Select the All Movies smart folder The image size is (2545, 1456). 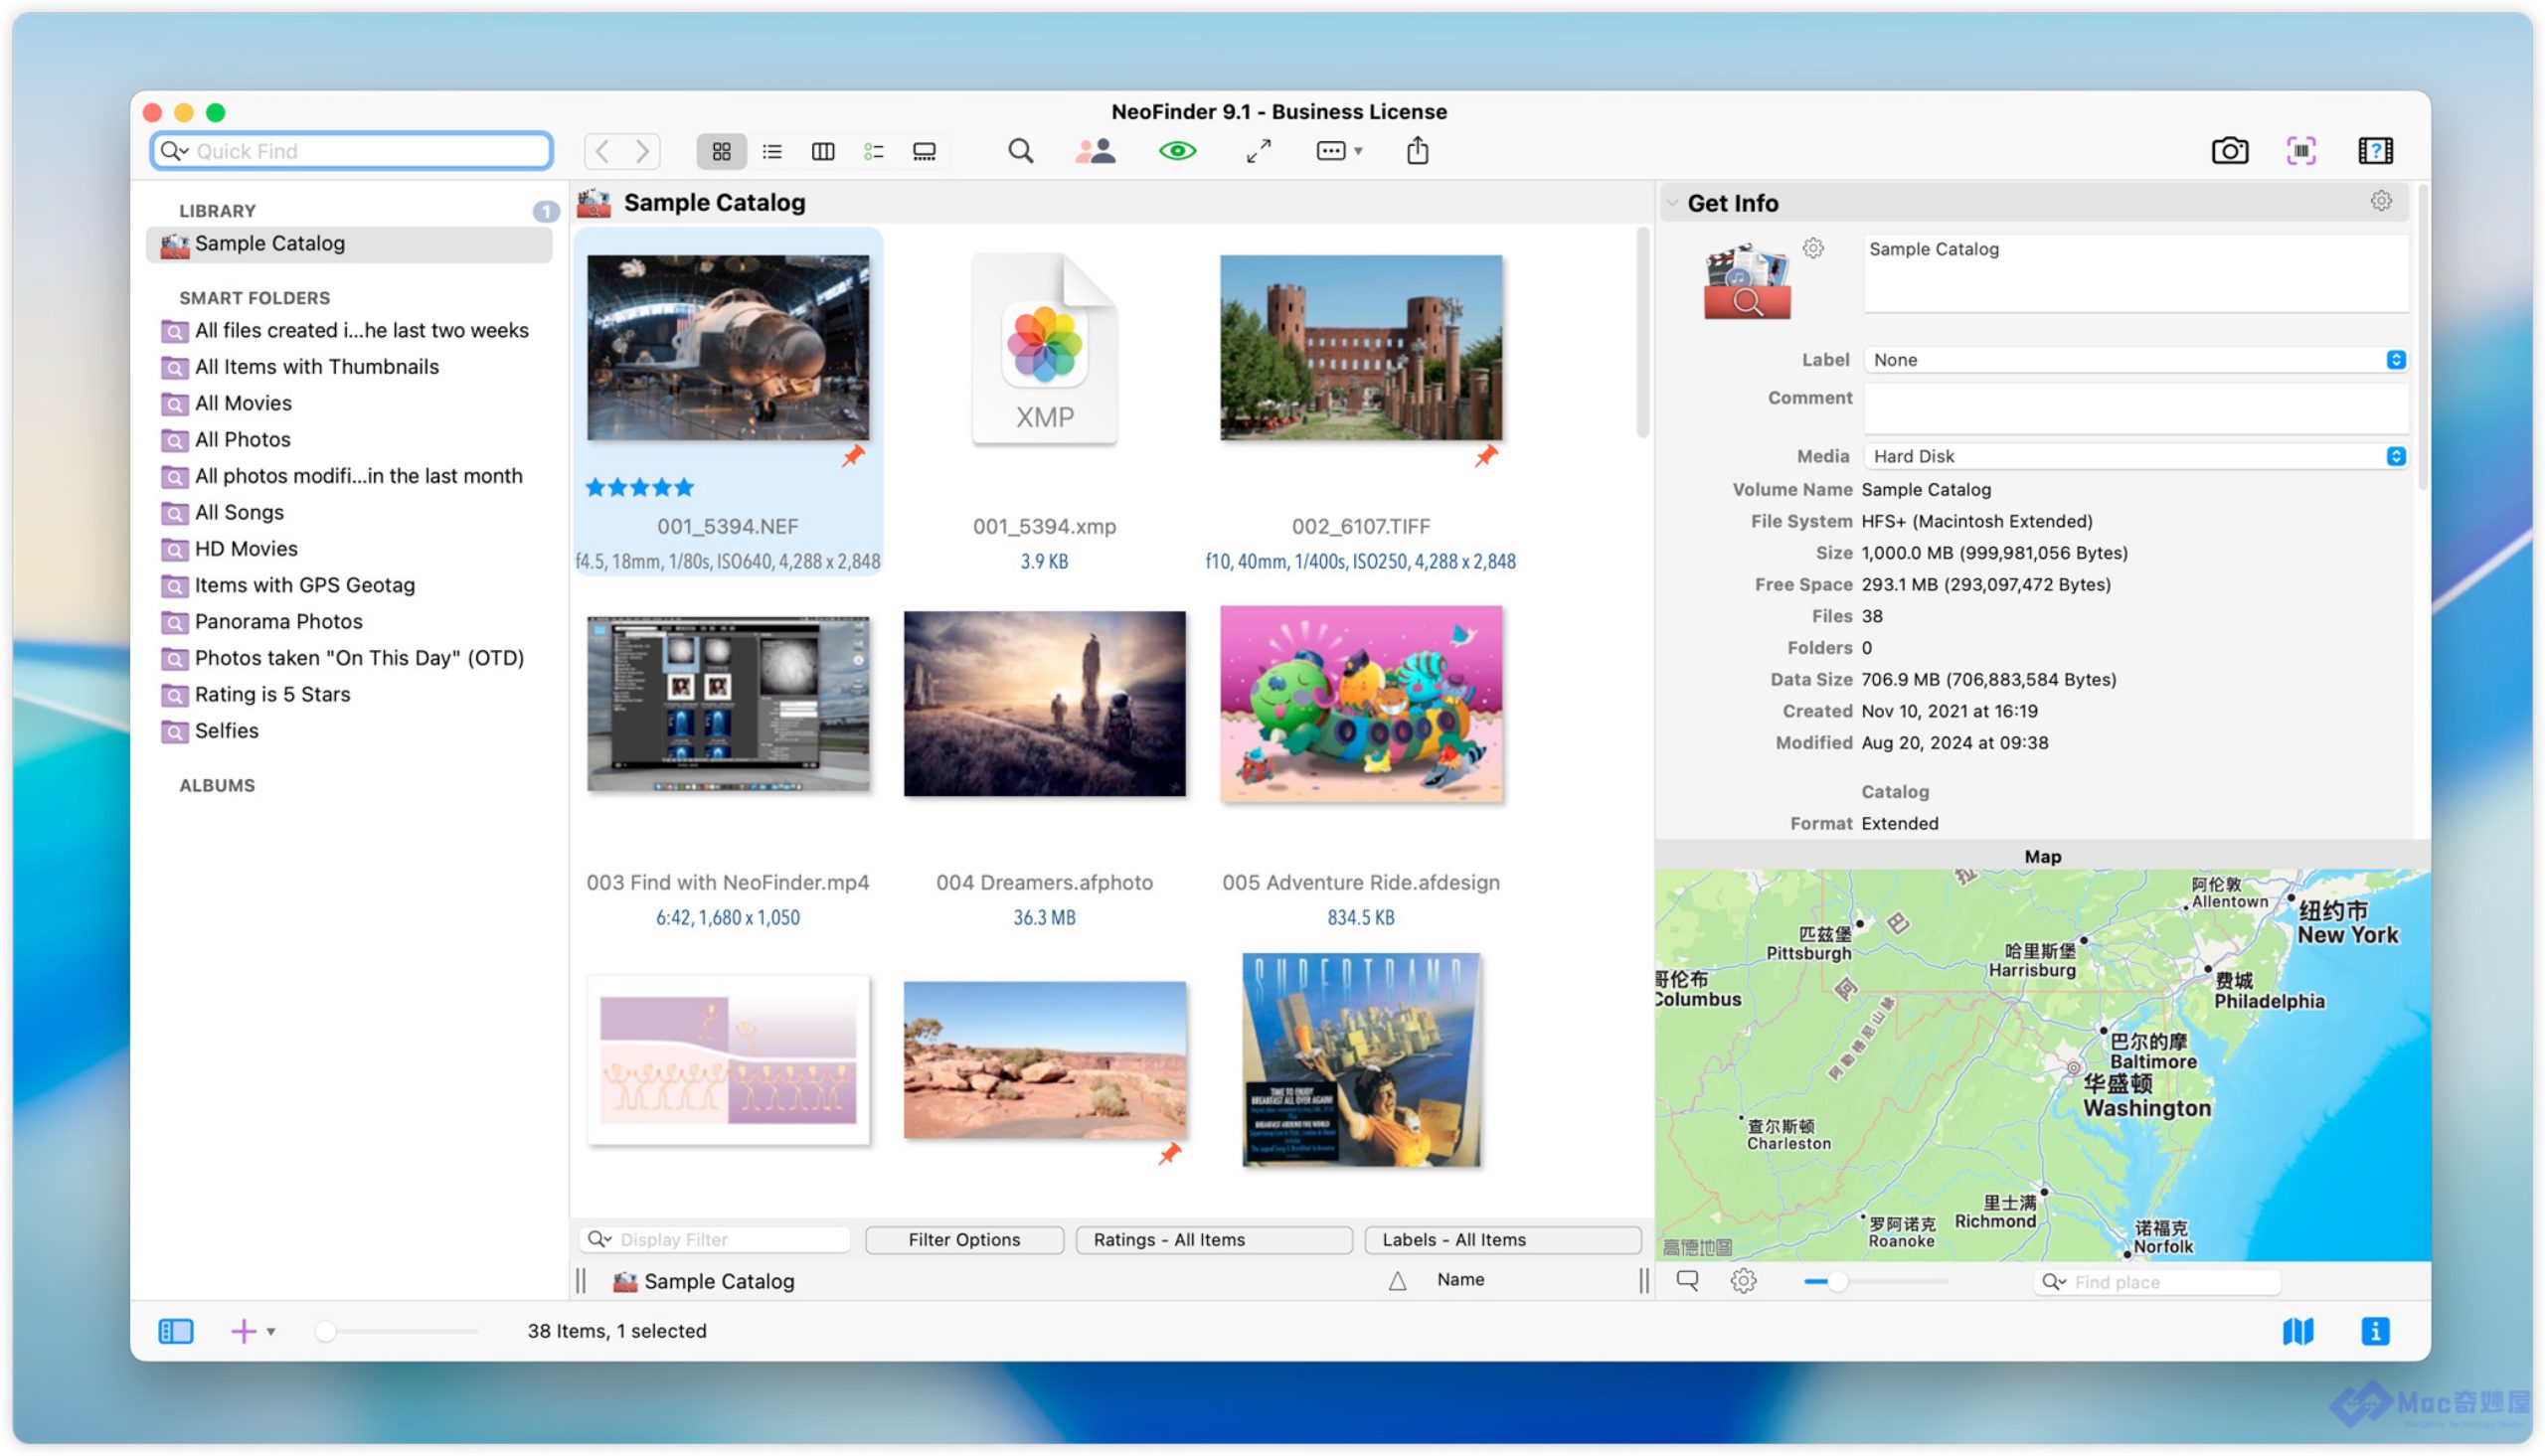tap(243, 403)
